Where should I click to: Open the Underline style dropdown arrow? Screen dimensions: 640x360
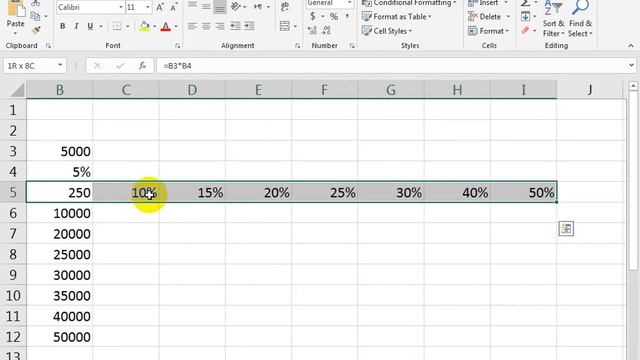click(x=101, y=27)
